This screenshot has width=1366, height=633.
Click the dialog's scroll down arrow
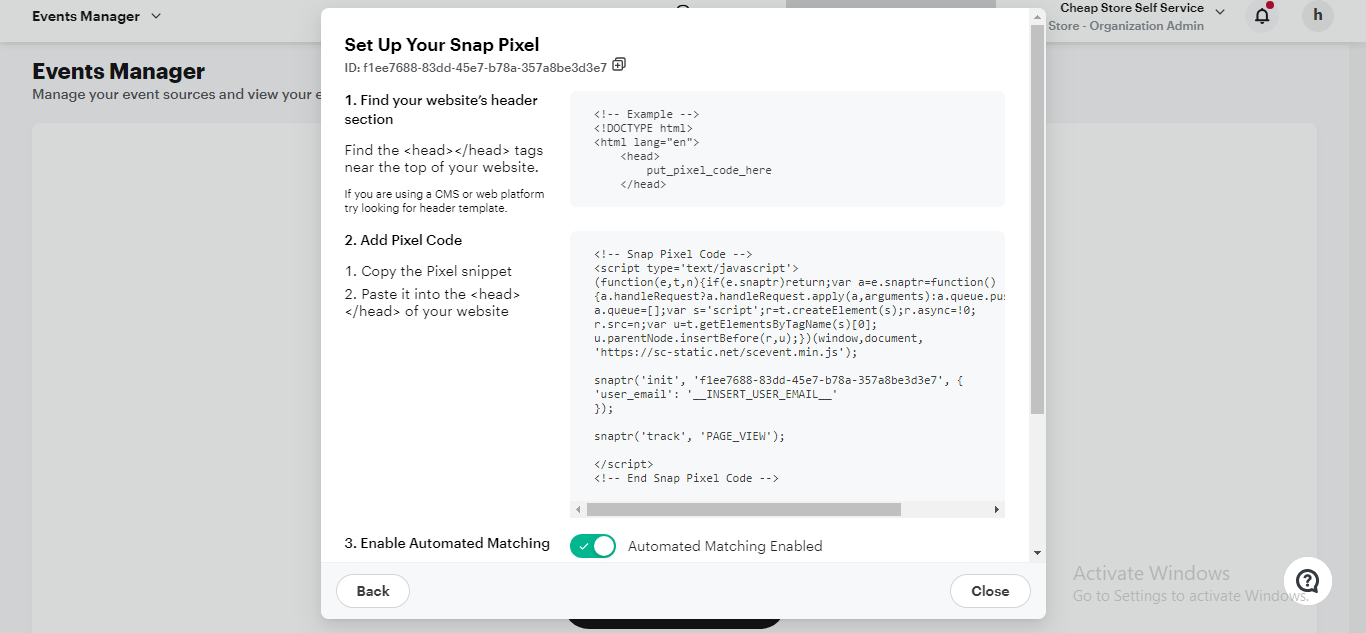pos(1037,552)
